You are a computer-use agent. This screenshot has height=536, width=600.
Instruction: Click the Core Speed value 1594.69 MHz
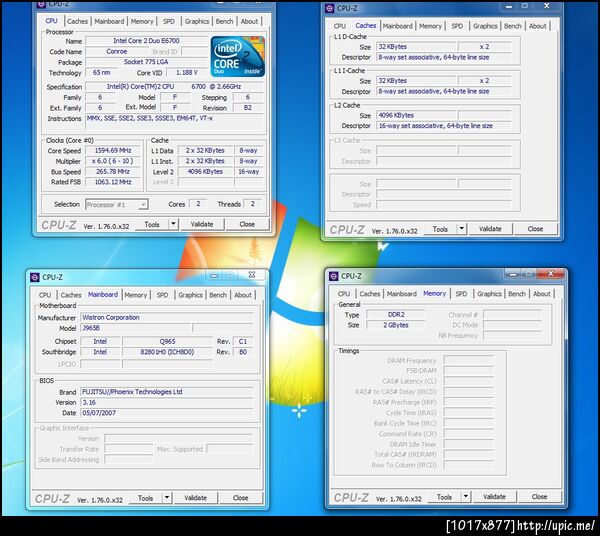113,150
